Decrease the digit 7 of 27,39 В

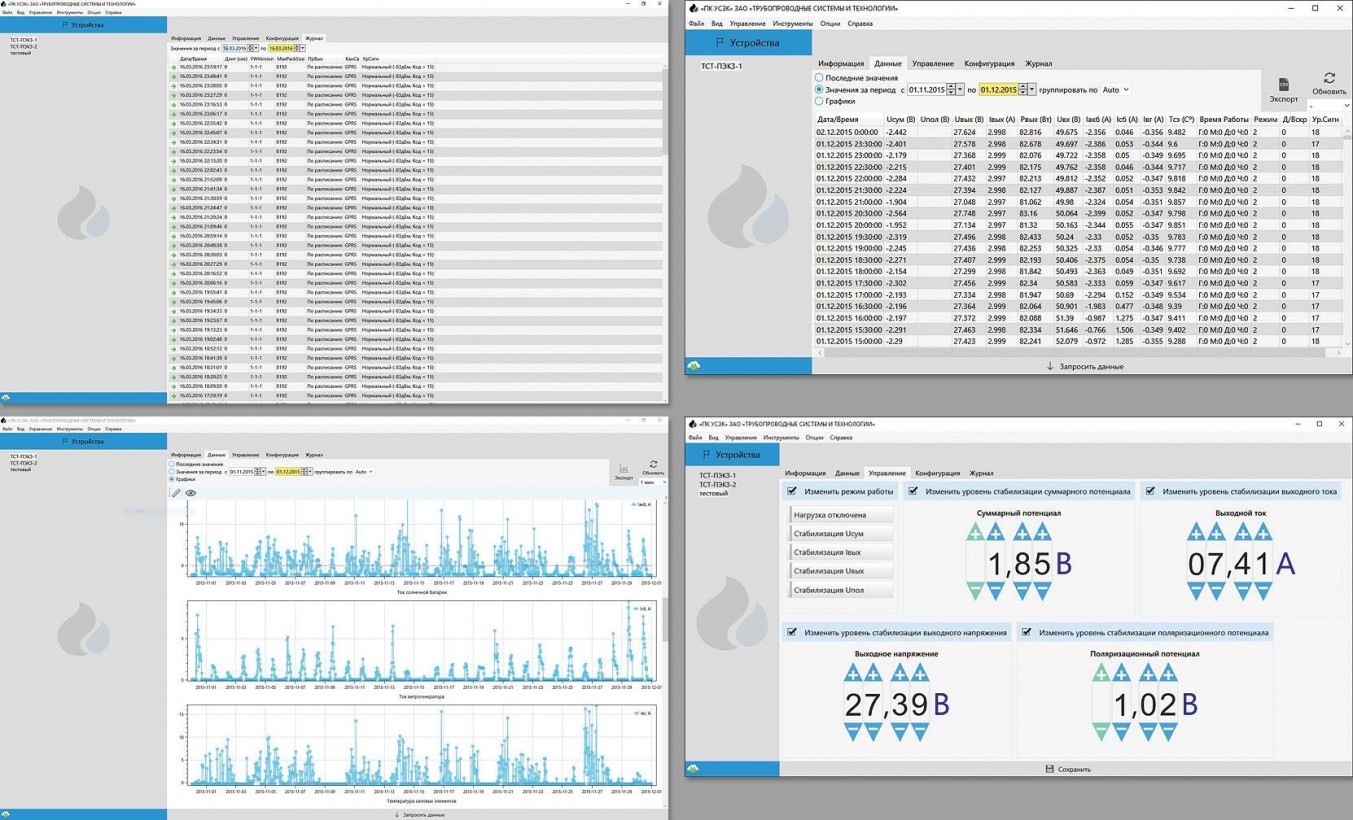click(x=873, y=732)
